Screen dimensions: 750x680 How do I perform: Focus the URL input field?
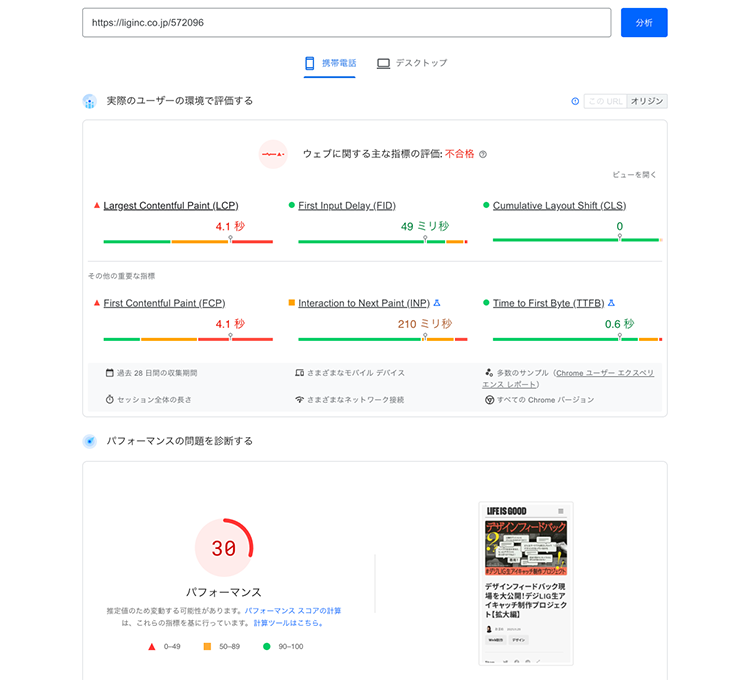click(346, 22)
